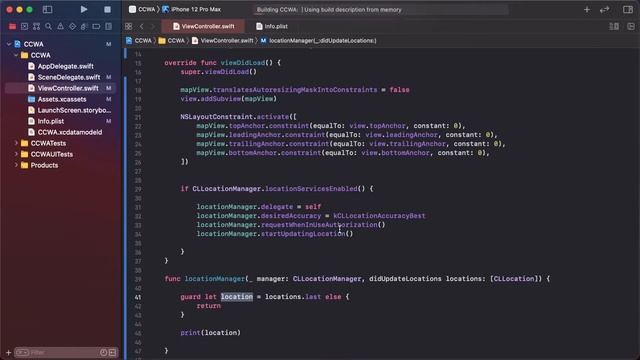Open the Find navigator magnifier icon
This screenshot has height=360, width=640.
pyautogui.click(x=49, y=27)
